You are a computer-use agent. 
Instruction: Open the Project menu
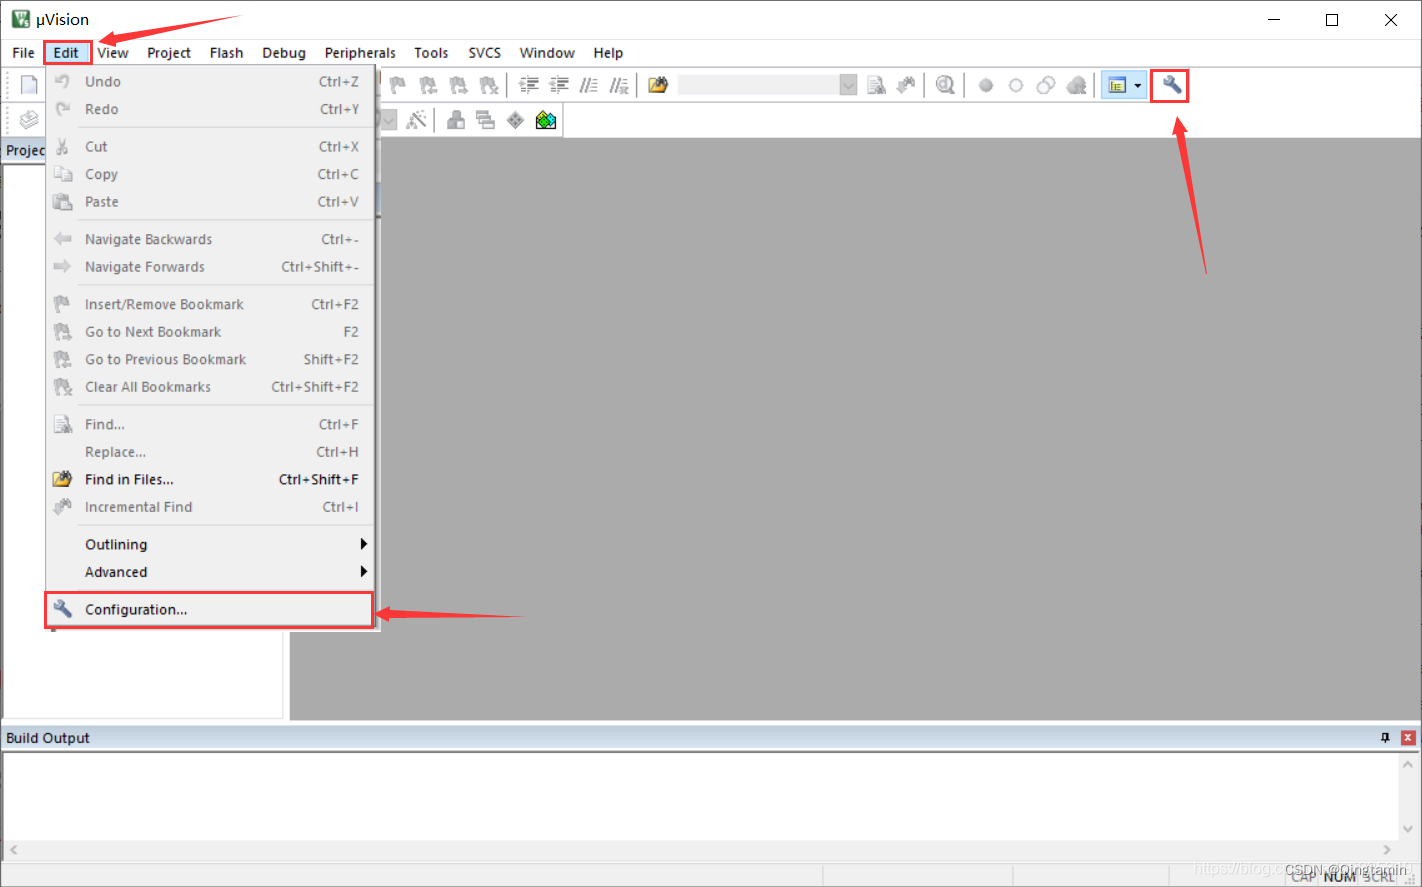[x=169, y=53]
